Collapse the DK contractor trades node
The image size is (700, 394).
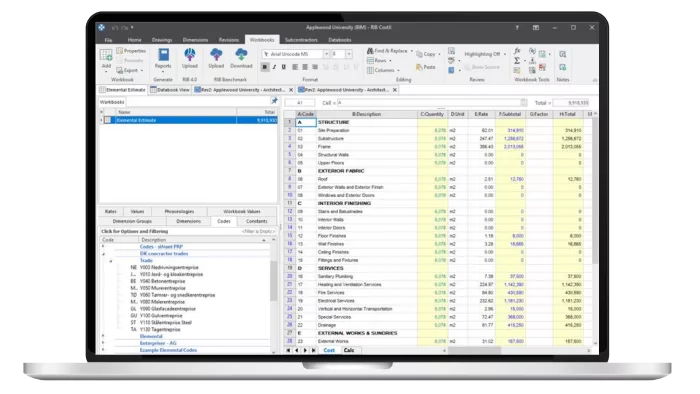(x=103, y=253)
